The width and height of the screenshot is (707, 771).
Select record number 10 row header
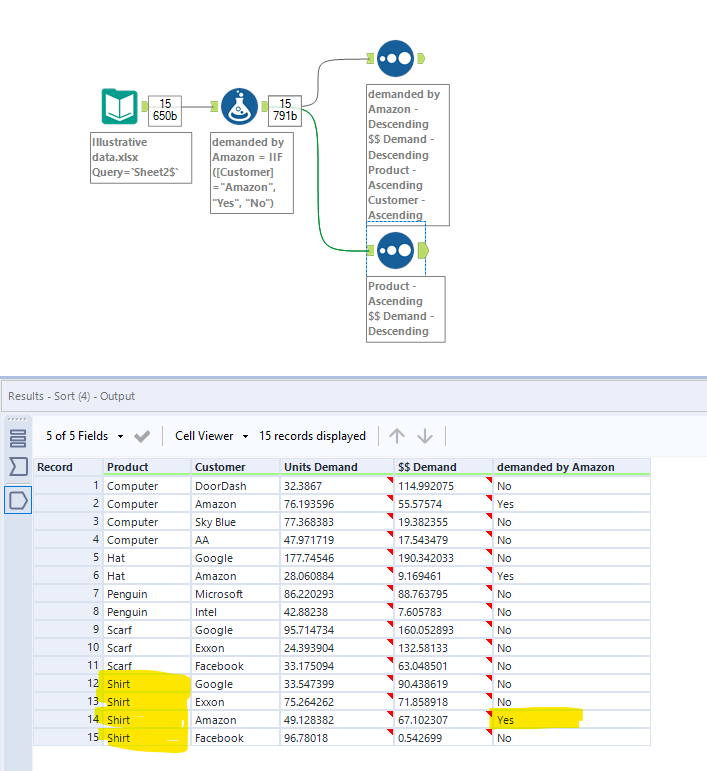(68, 648)
